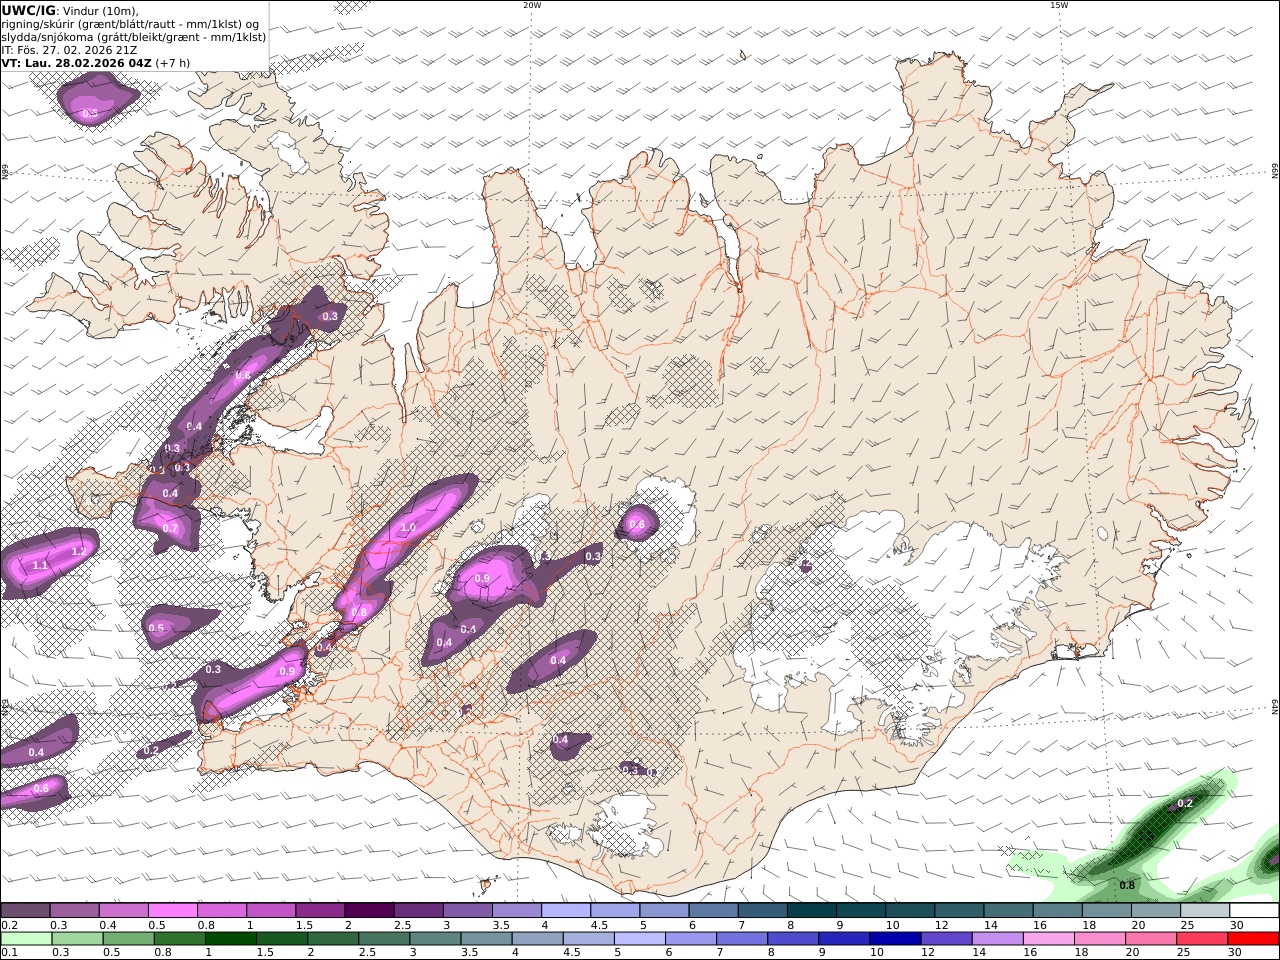Screen dimensions: 1280x960
Task: Select the bright red rain swatch above 30
Action: click(1252, 939)
